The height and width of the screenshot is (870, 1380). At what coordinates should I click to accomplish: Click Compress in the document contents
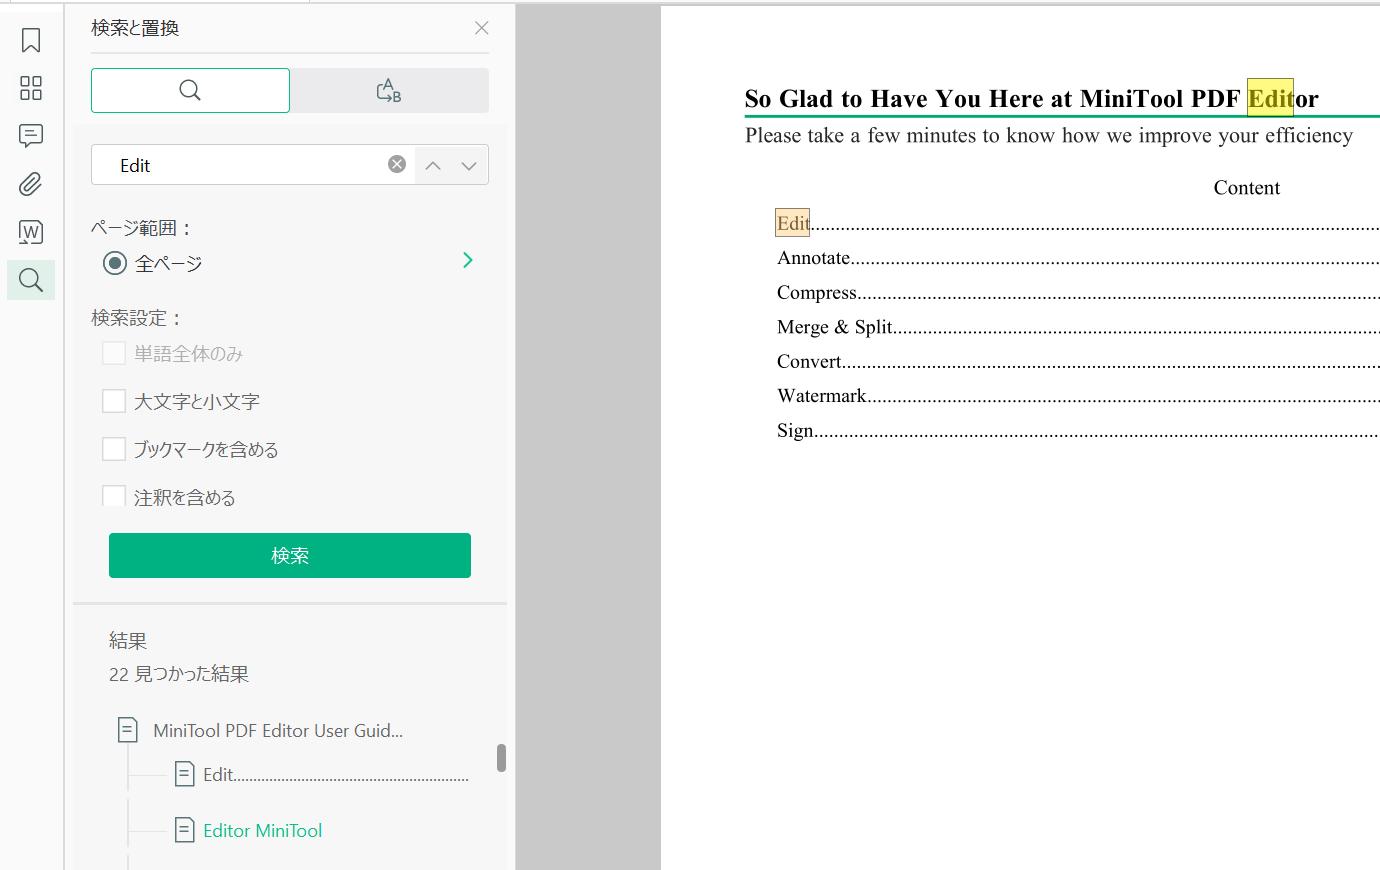click(x=817, y=293)
